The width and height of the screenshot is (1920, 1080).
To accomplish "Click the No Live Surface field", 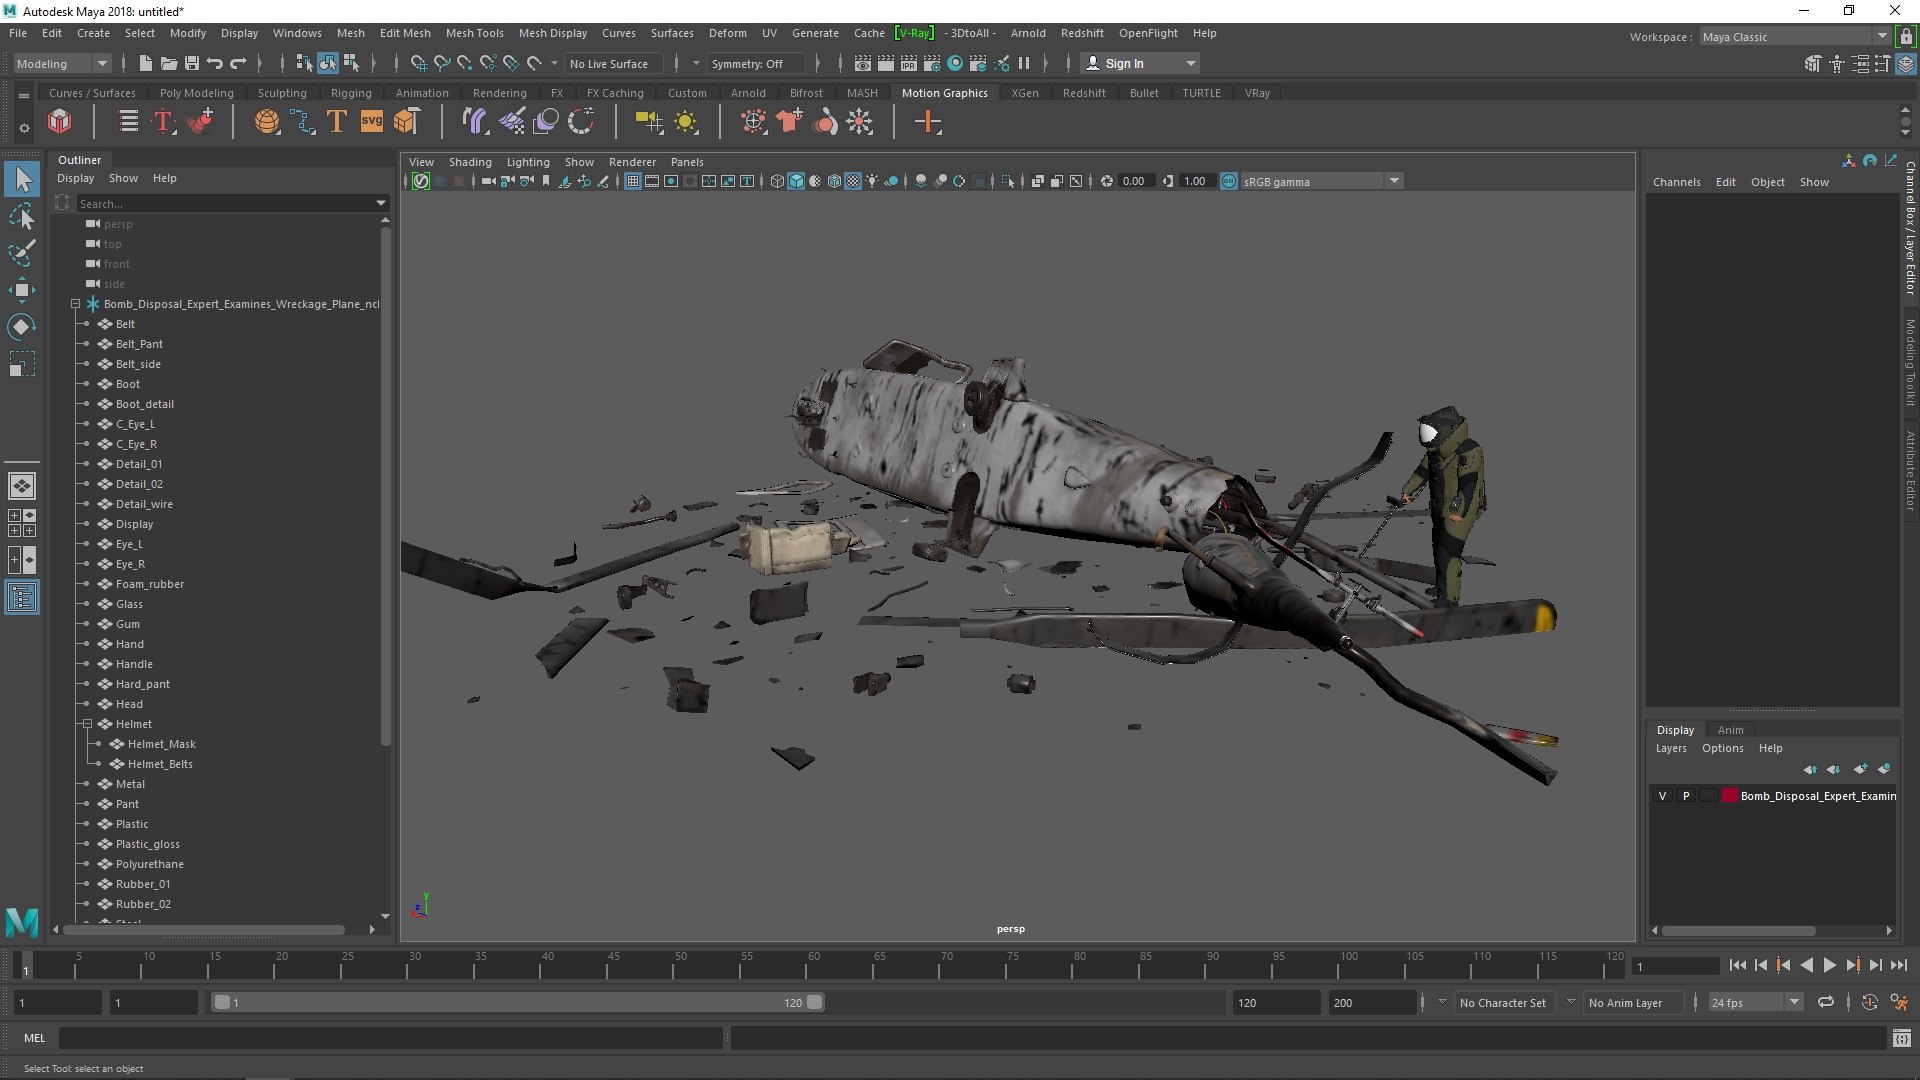I will click(614, 63).
